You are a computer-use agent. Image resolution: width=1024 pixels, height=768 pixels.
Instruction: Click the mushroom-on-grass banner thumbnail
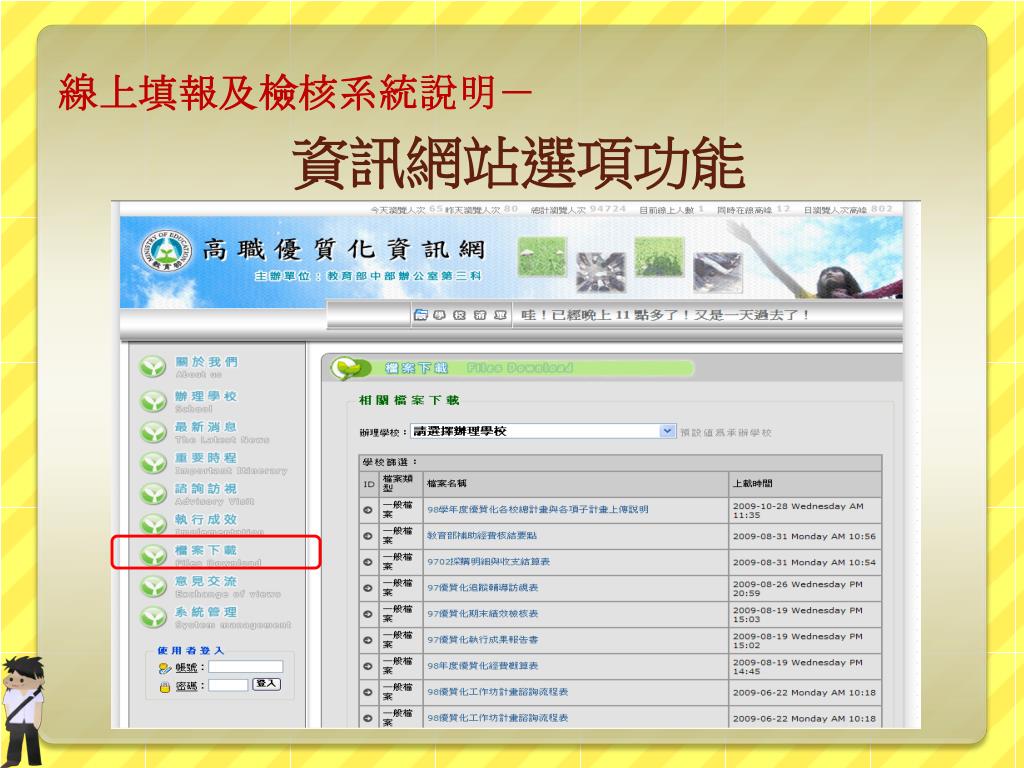point(541,257)
